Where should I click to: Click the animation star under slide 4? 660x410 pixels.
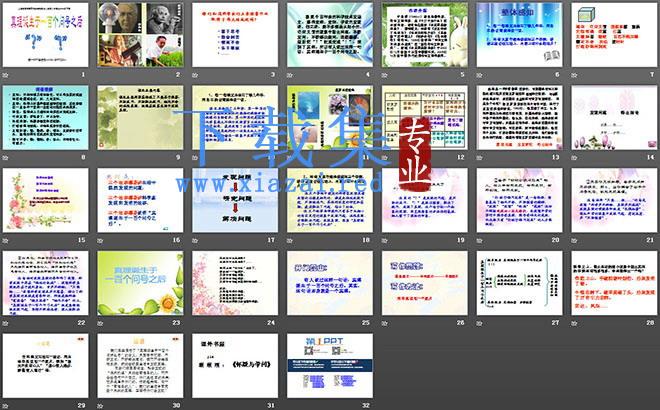[290, 75]
